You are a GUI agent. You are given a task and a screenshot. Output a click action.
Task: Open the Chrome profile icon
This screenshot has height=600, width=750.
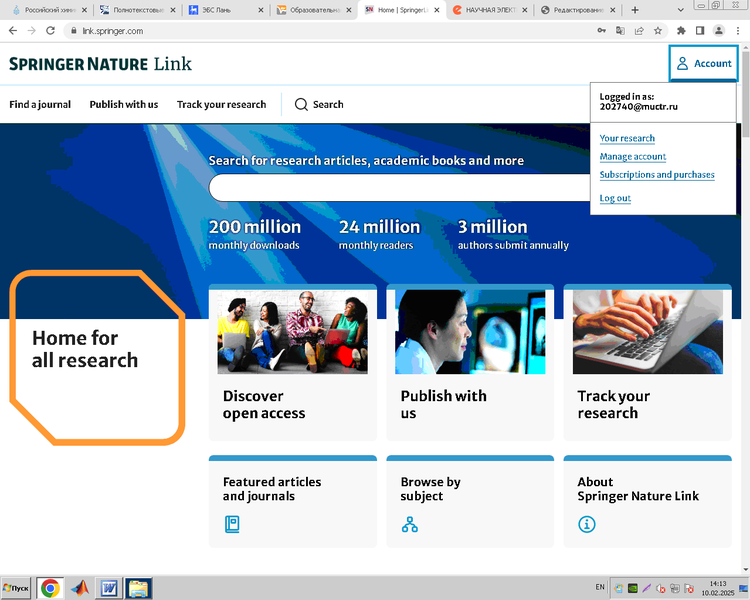(718, 31)
